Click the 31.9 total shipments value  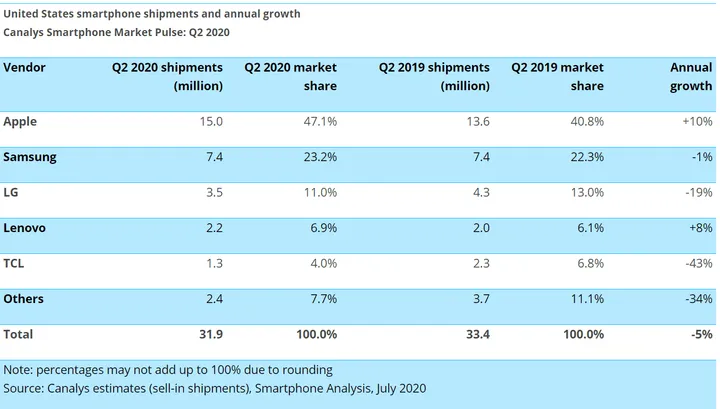[211, 334]
